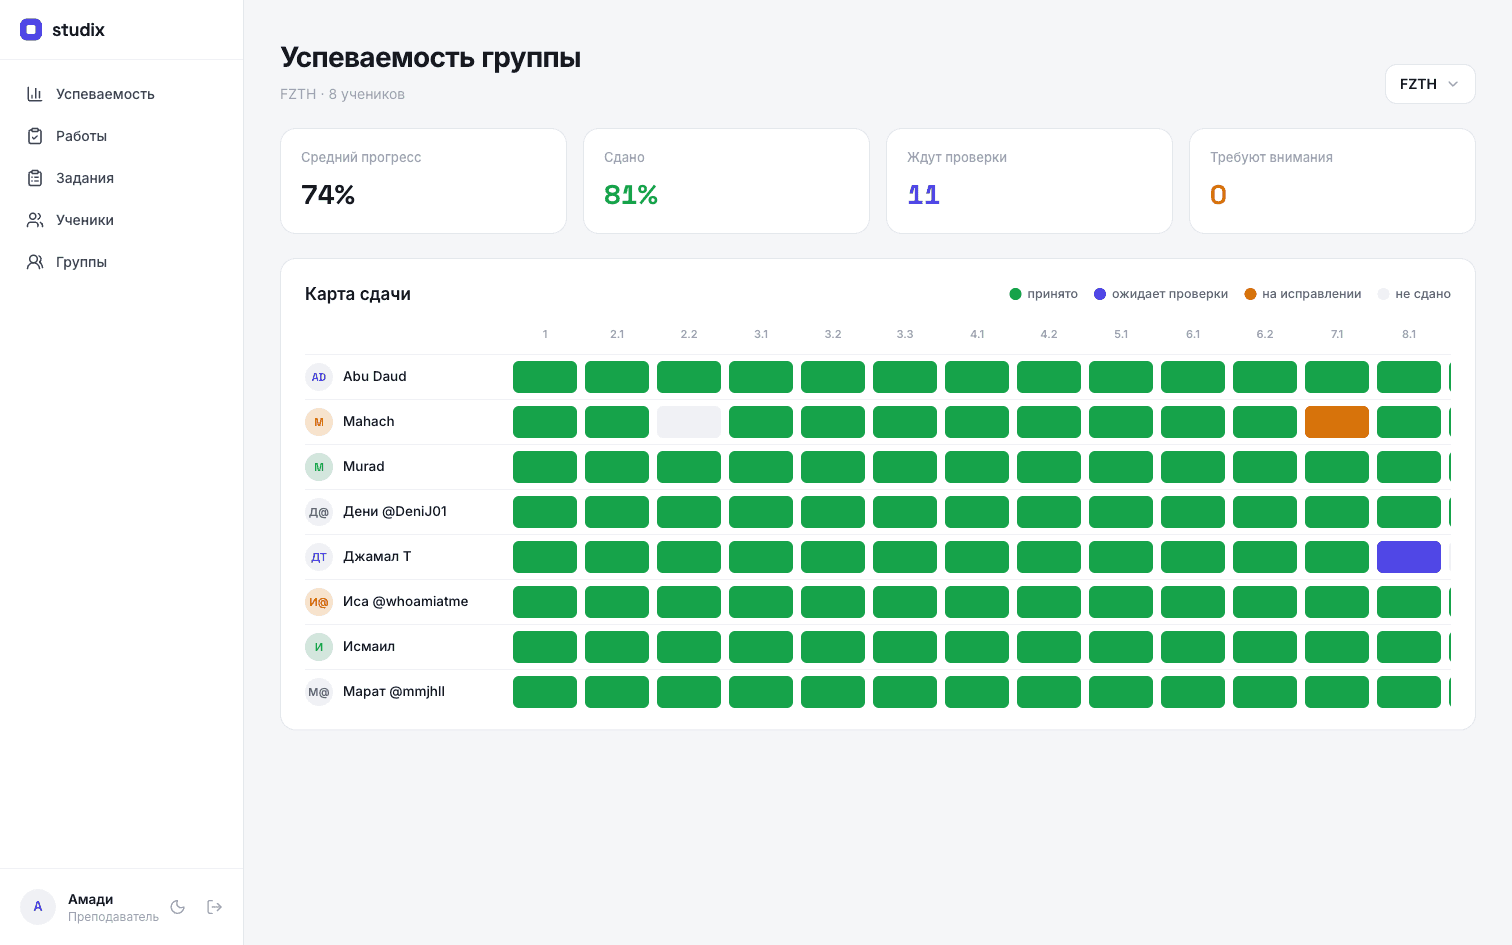Click the Карта сдачи heading
This screenshot has width=1512, height=945.
pos(358,294)
